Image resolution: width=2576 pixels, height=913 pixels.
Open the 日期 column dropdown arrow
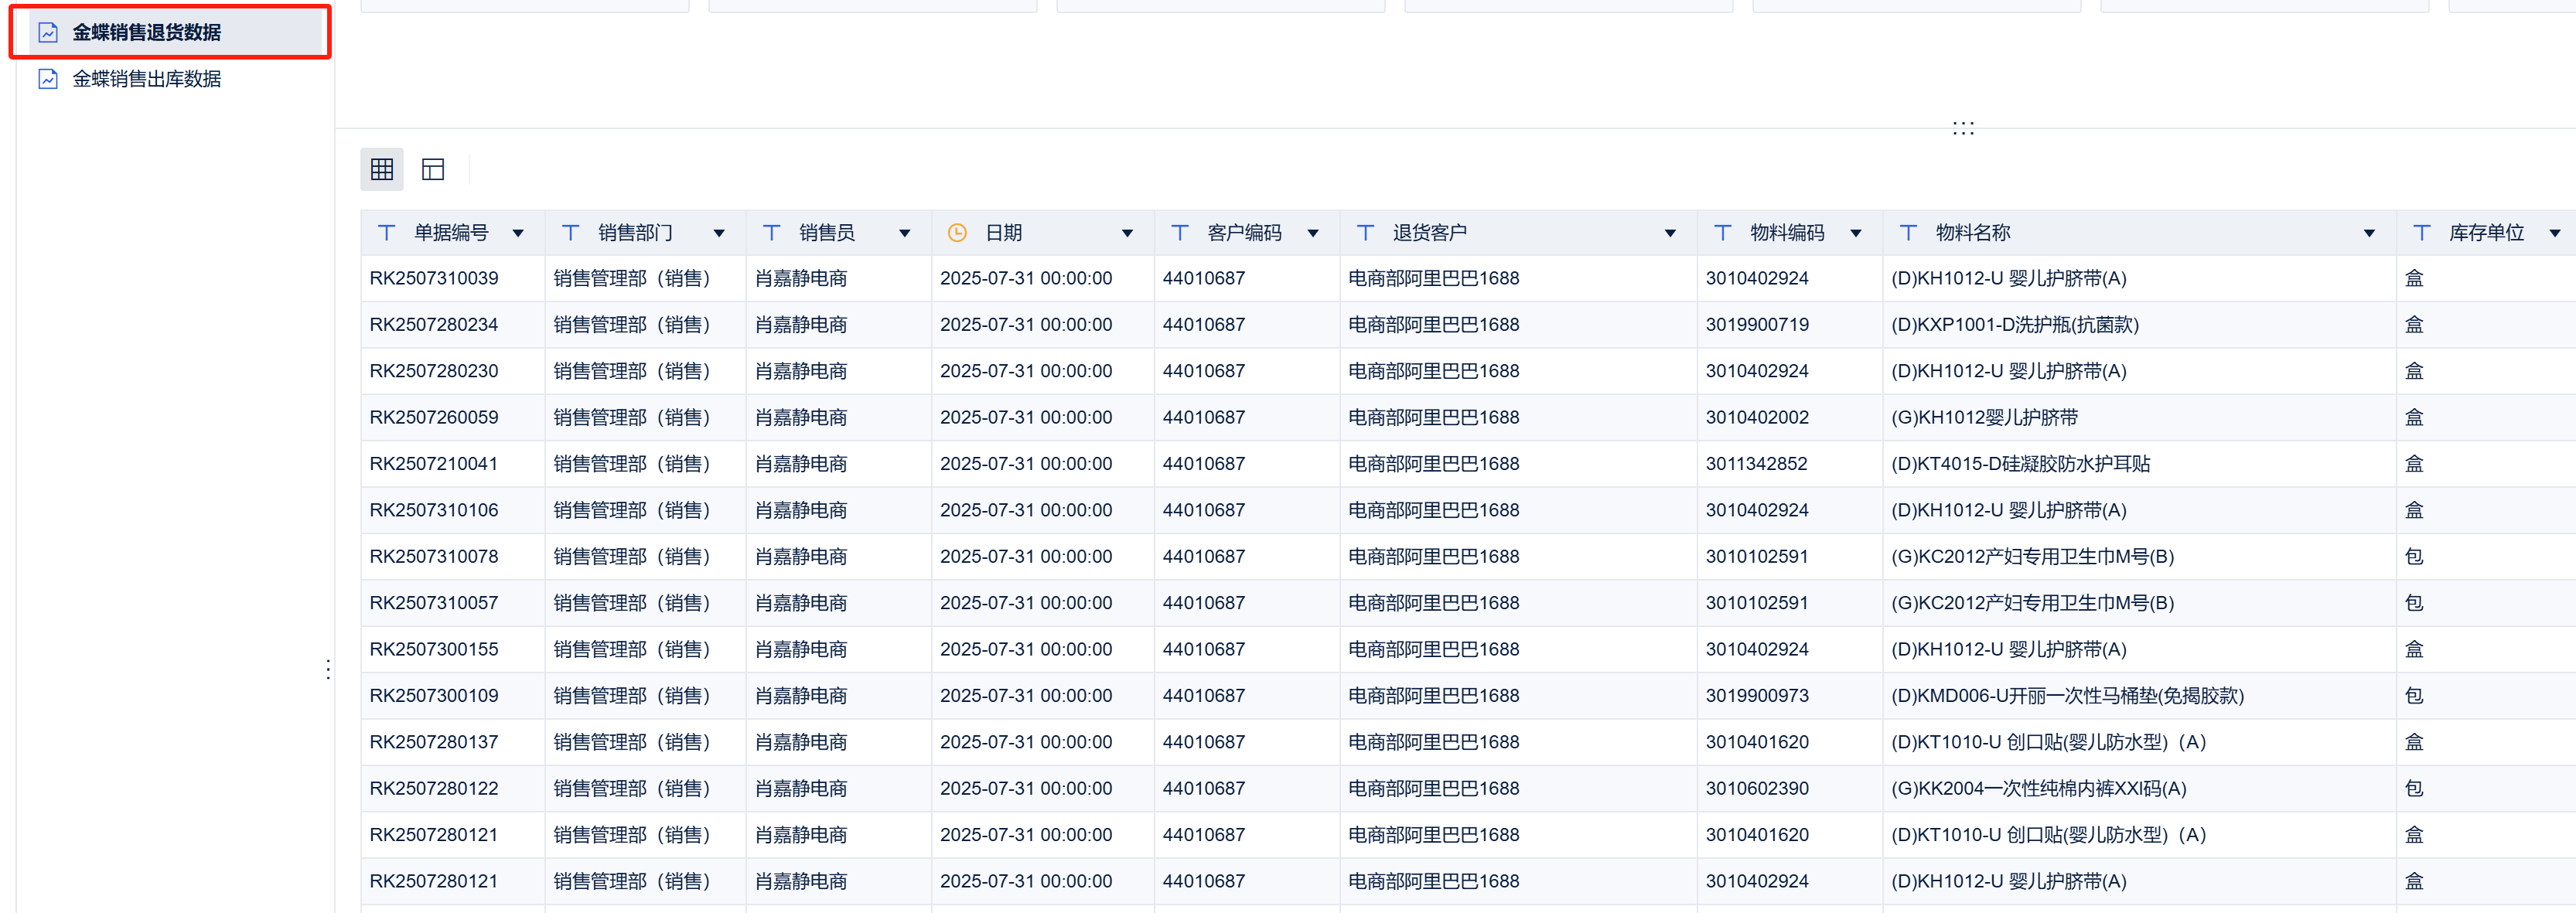[1127, 234]
